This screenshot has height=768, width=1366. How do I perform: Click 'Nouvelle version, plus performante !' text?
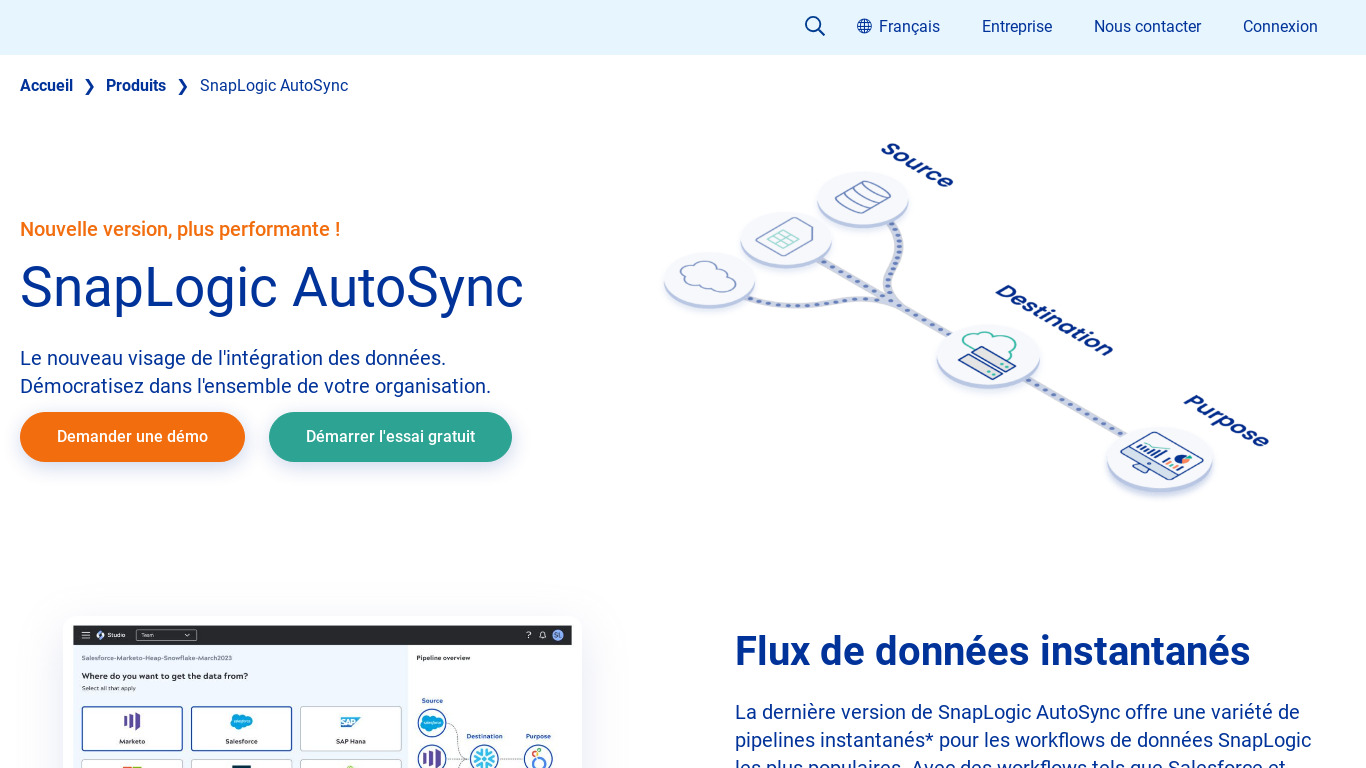[x=180, y=229]
